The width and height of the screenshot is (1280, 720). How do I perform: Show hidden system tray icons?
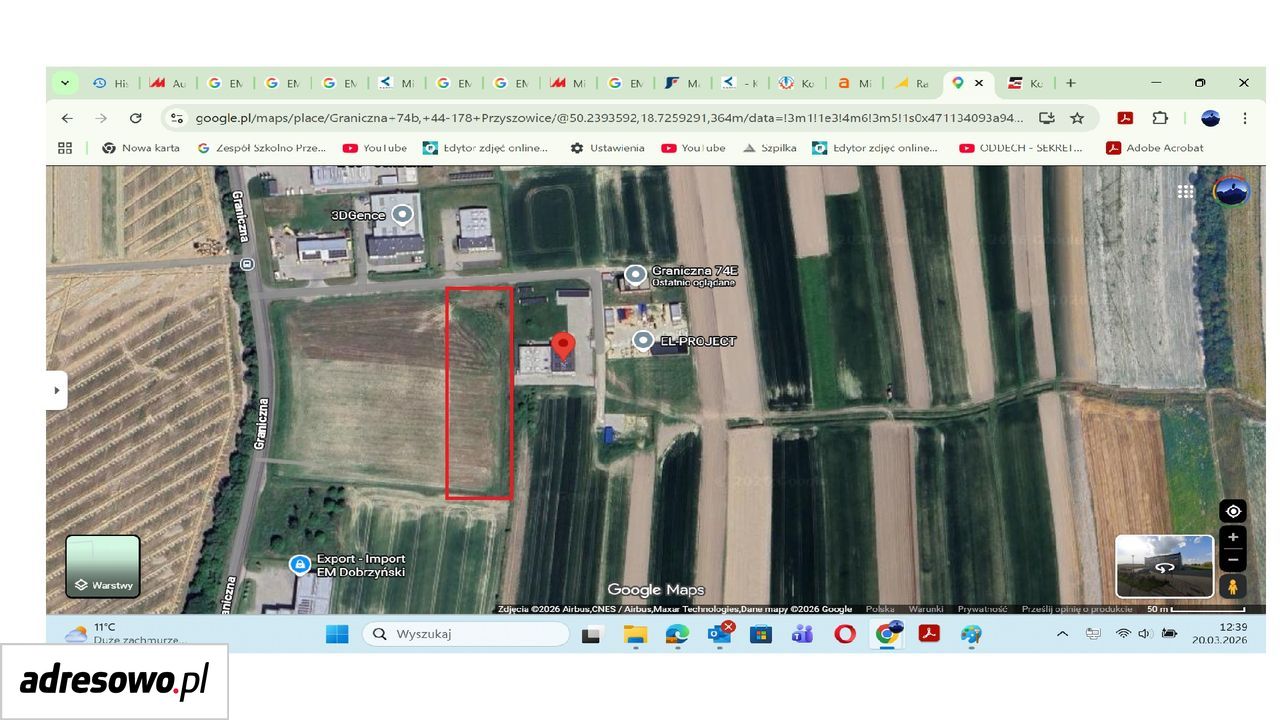[1062, 634]
